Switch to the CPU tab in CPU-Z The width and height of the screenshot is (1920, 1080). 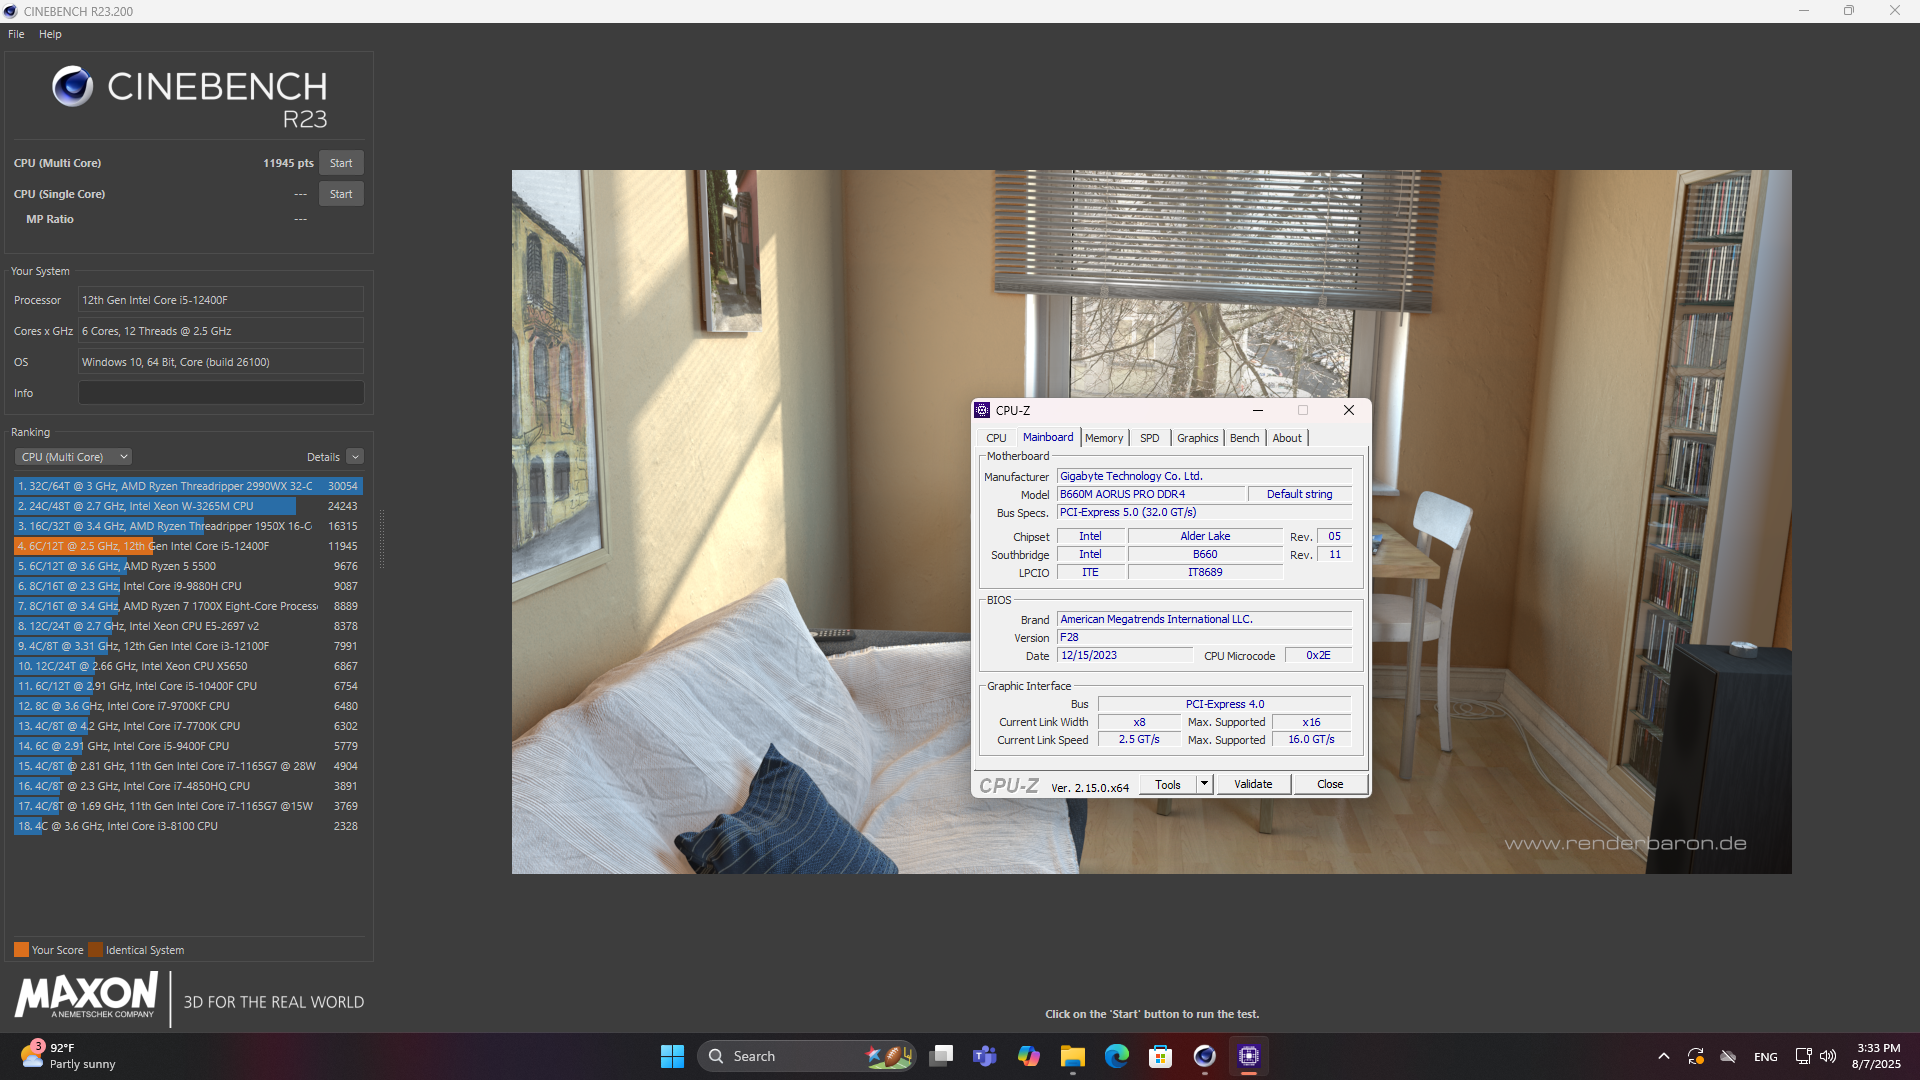coord(996,438)
